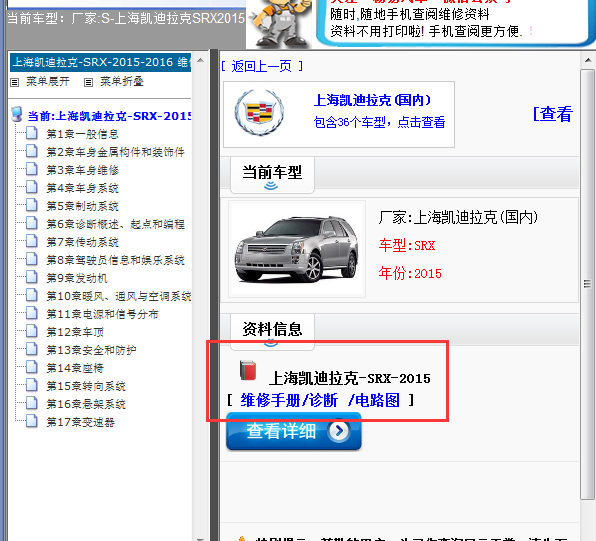
Task: Open 上海凯迪拉克(国内) brand link
Action: [x=372, y=100]
